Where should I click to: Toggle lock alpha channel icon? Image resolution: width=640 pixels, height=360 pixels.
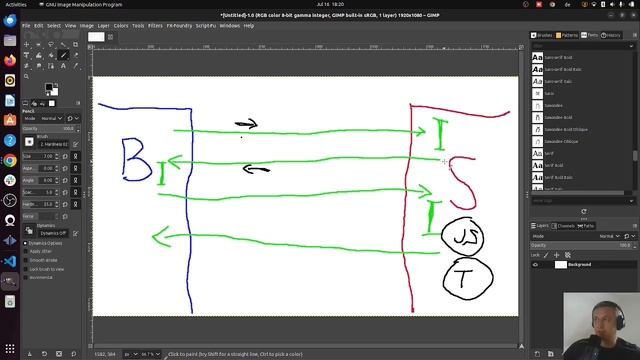567,255
